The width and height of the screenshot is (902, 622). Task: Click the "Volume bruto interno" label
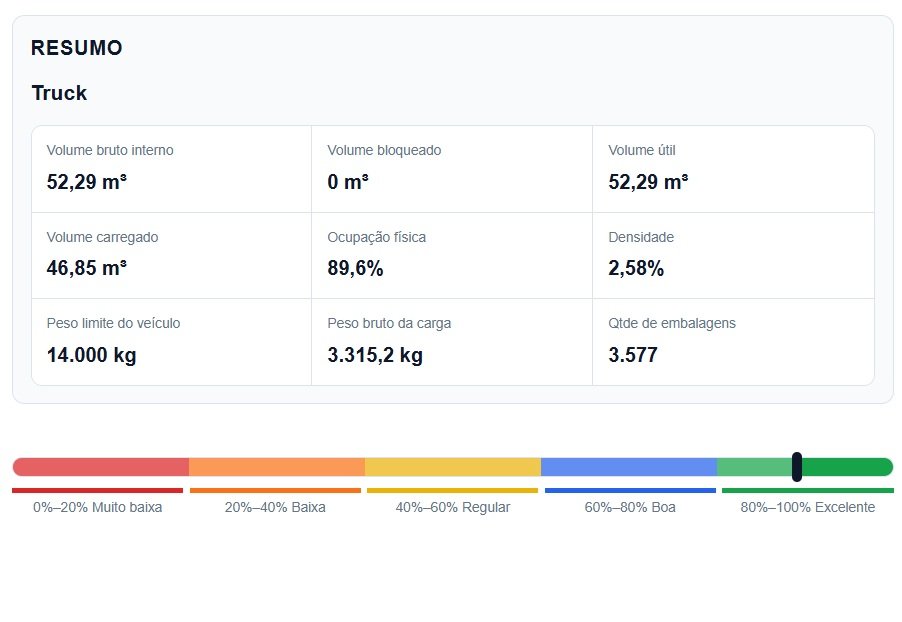[x=110, y=150]
